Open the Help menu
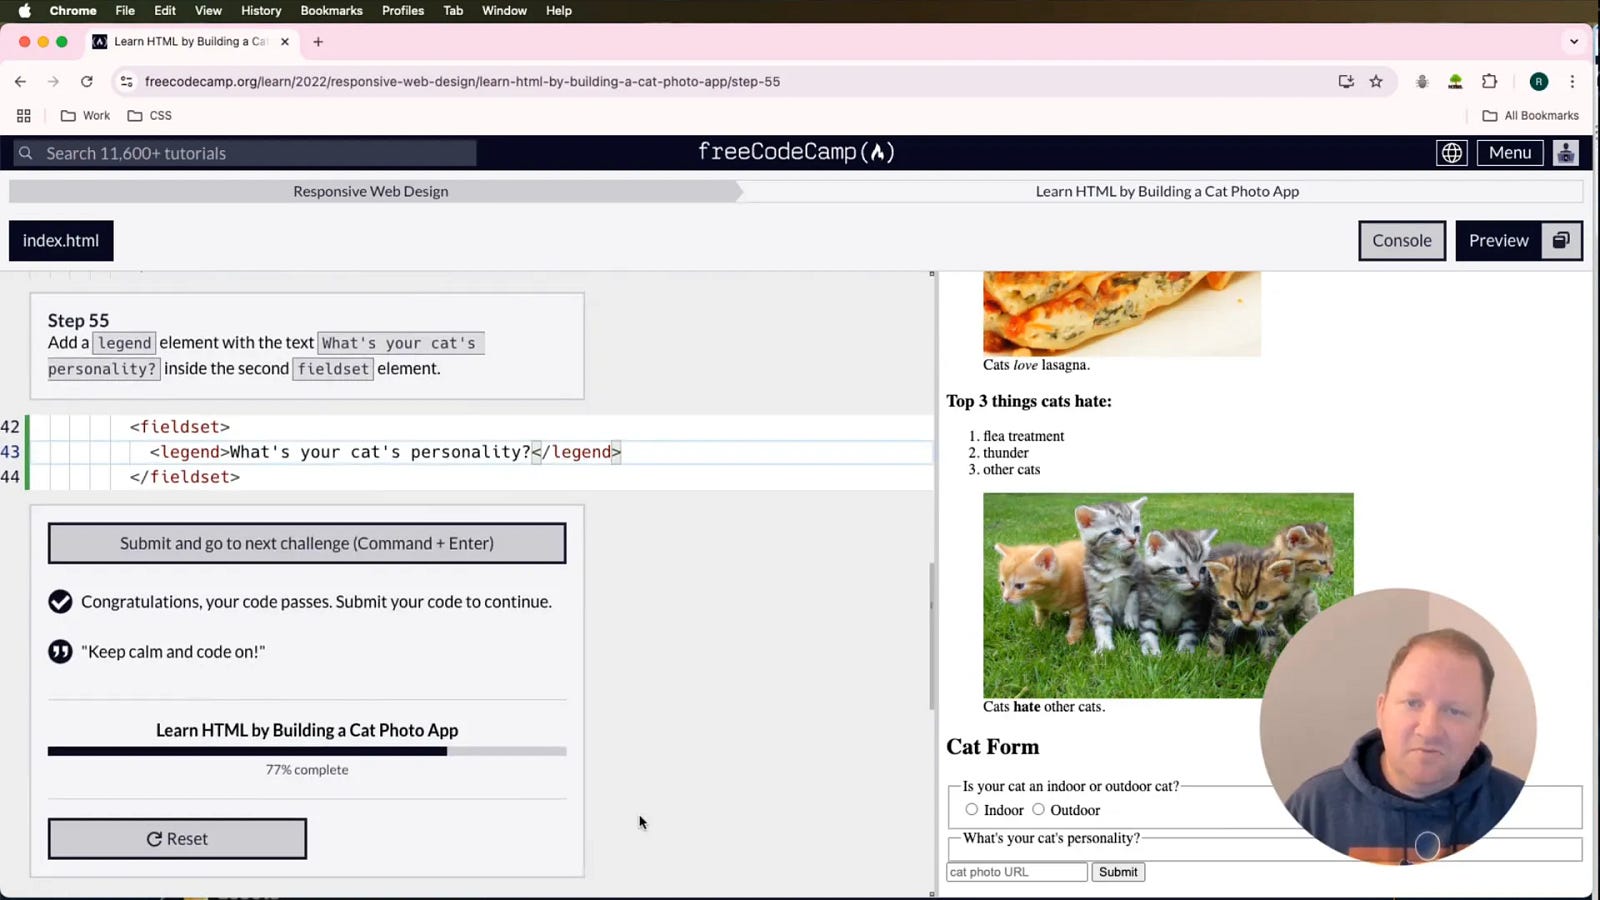Screen dimensions: 1600x900 pos(559,11)
